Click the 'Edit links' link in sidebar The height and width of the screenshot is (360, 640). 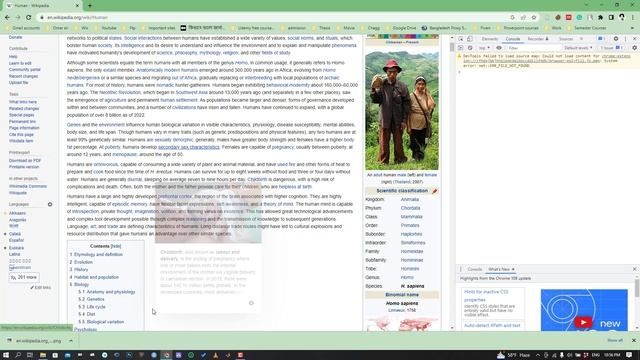(41, 287)
